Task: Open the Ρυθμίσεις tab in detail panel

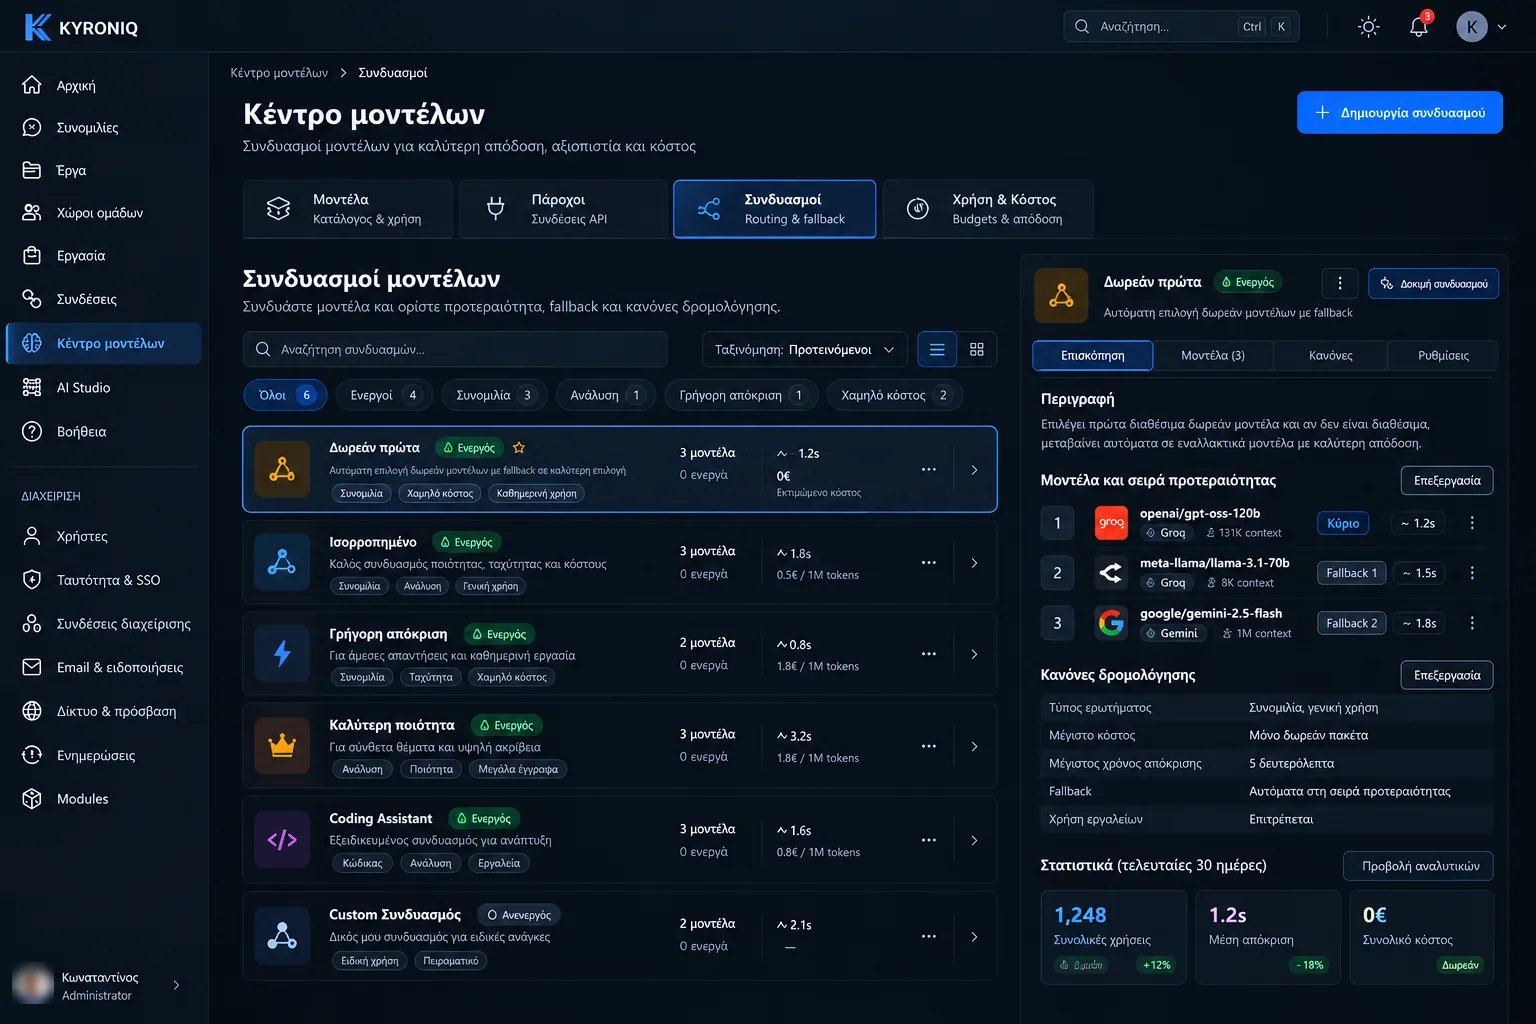Action: [x=1443, y=355]
